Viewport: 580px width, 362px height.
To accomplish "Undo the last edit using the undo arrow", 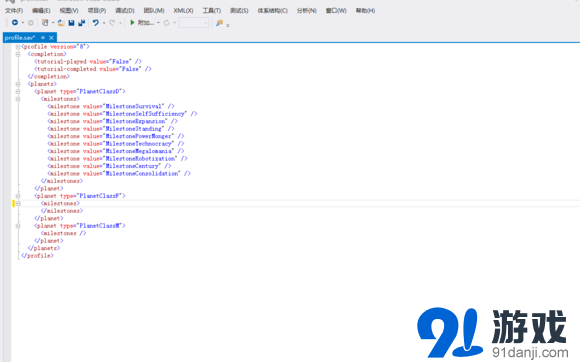I will (96, 23).
